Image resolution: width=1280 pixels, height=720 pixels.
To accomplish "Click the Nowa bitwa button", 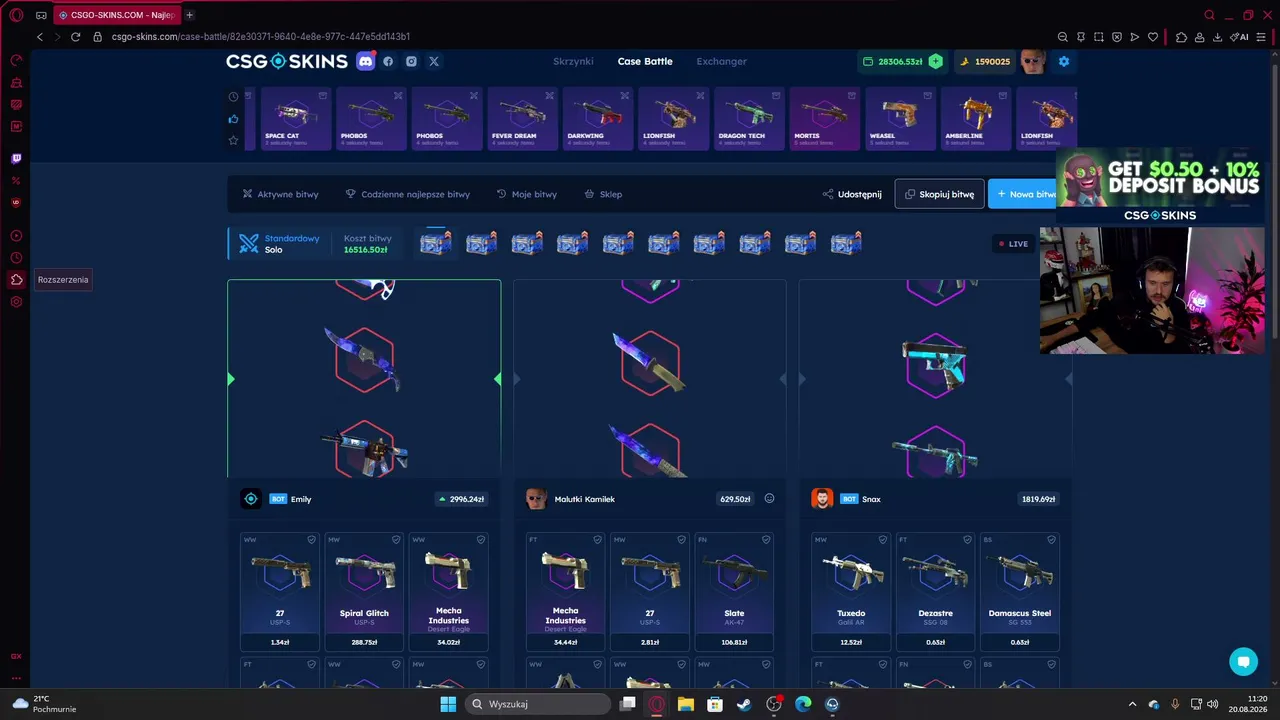I will point(1024,194).
